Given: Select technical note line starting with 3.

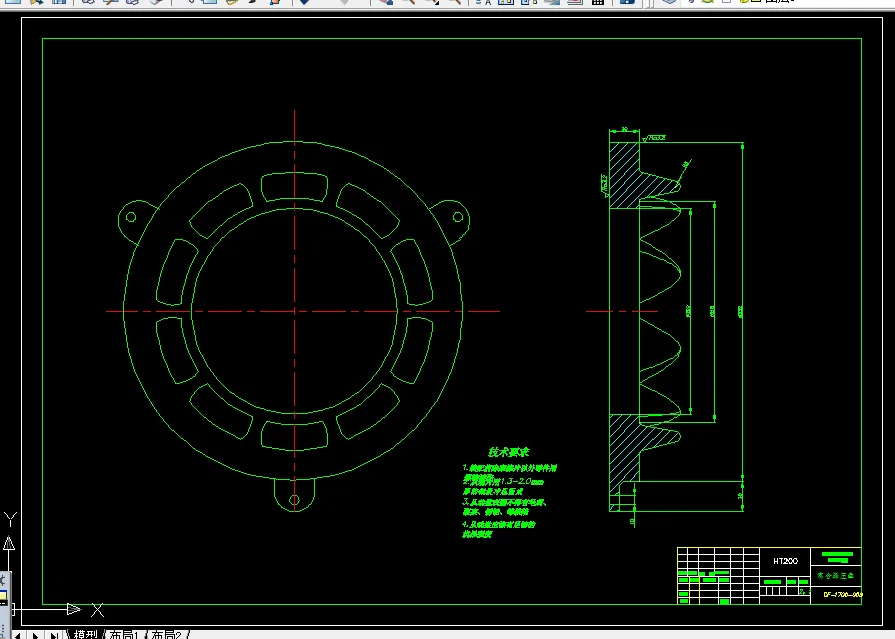Looking at the screenshot, I should point(505,503).
